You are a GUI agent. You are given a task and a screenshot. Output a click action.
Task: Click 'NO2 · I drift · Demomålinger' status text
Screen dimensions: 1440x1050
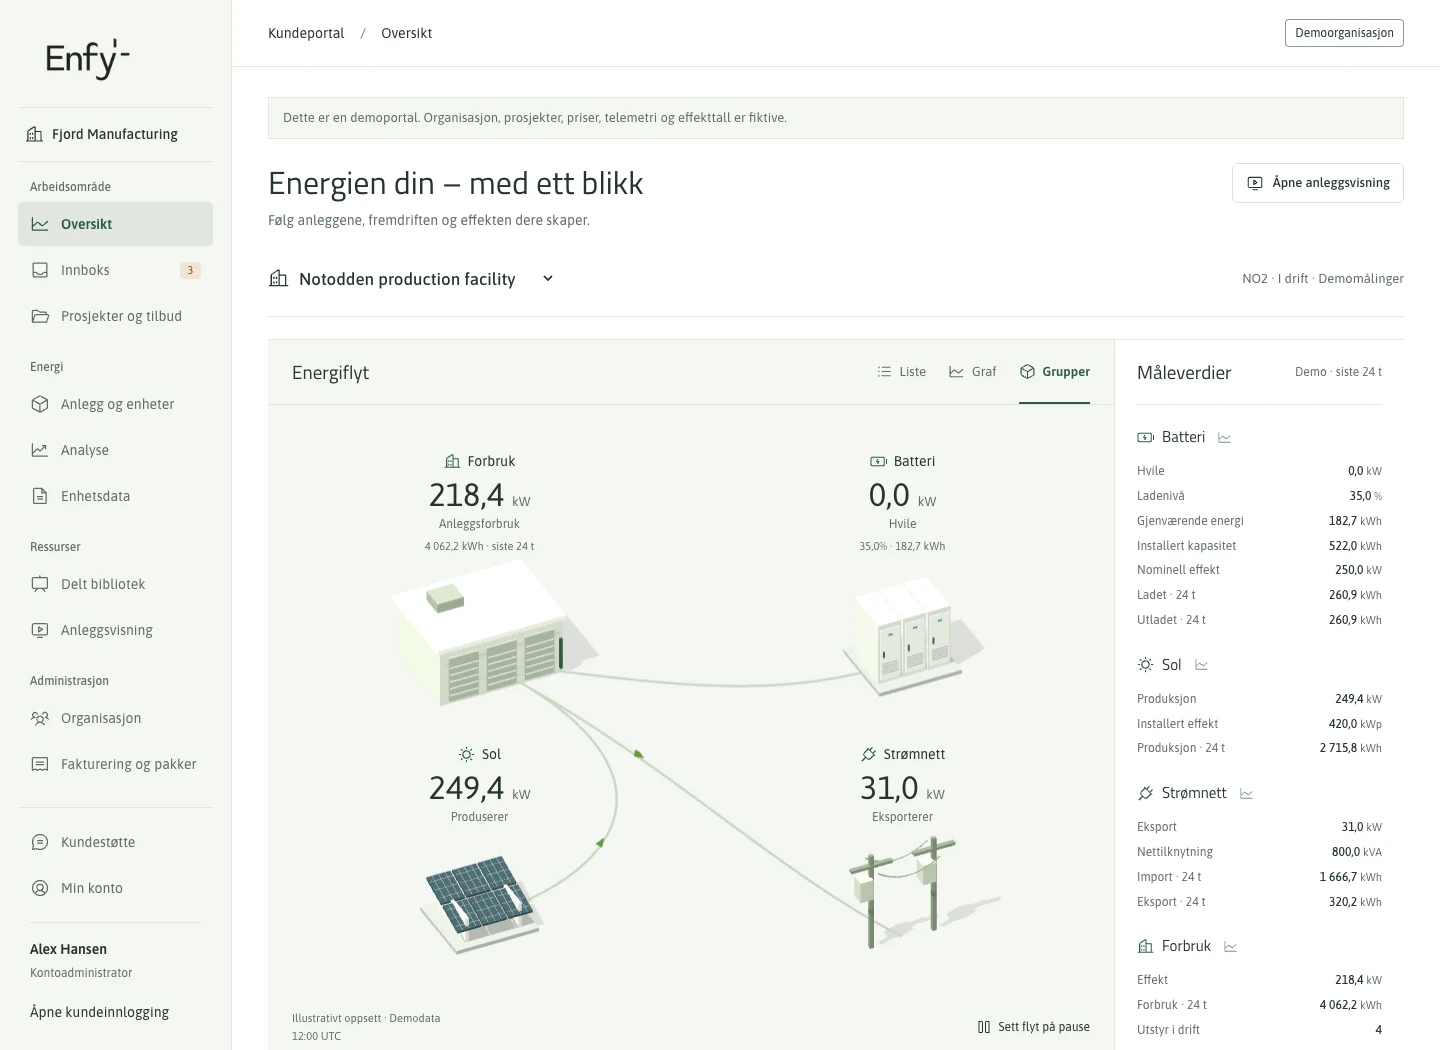tap(1323, 279)
